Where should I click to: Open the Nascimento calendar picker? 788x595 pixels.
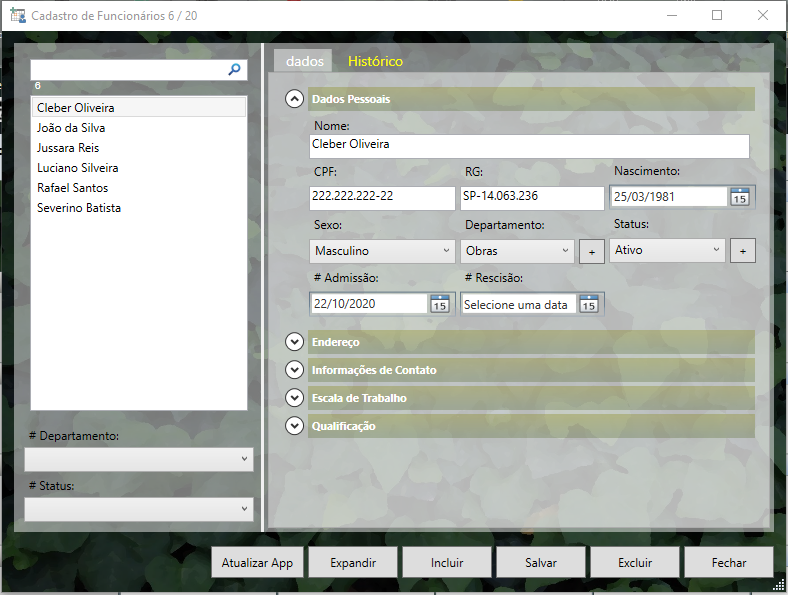click(739, 197)
